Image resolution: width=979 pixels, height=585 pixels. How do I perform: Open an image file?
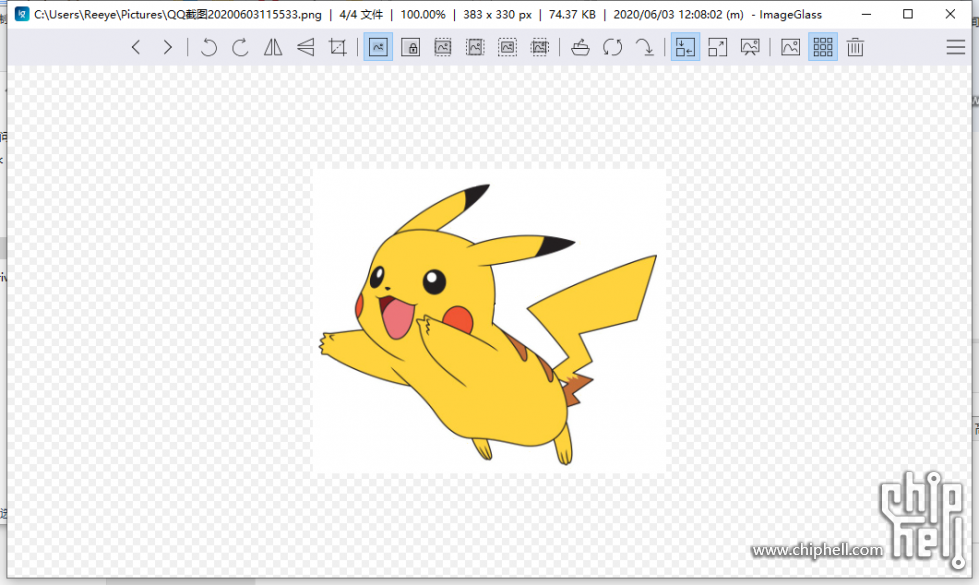point(581,47)
